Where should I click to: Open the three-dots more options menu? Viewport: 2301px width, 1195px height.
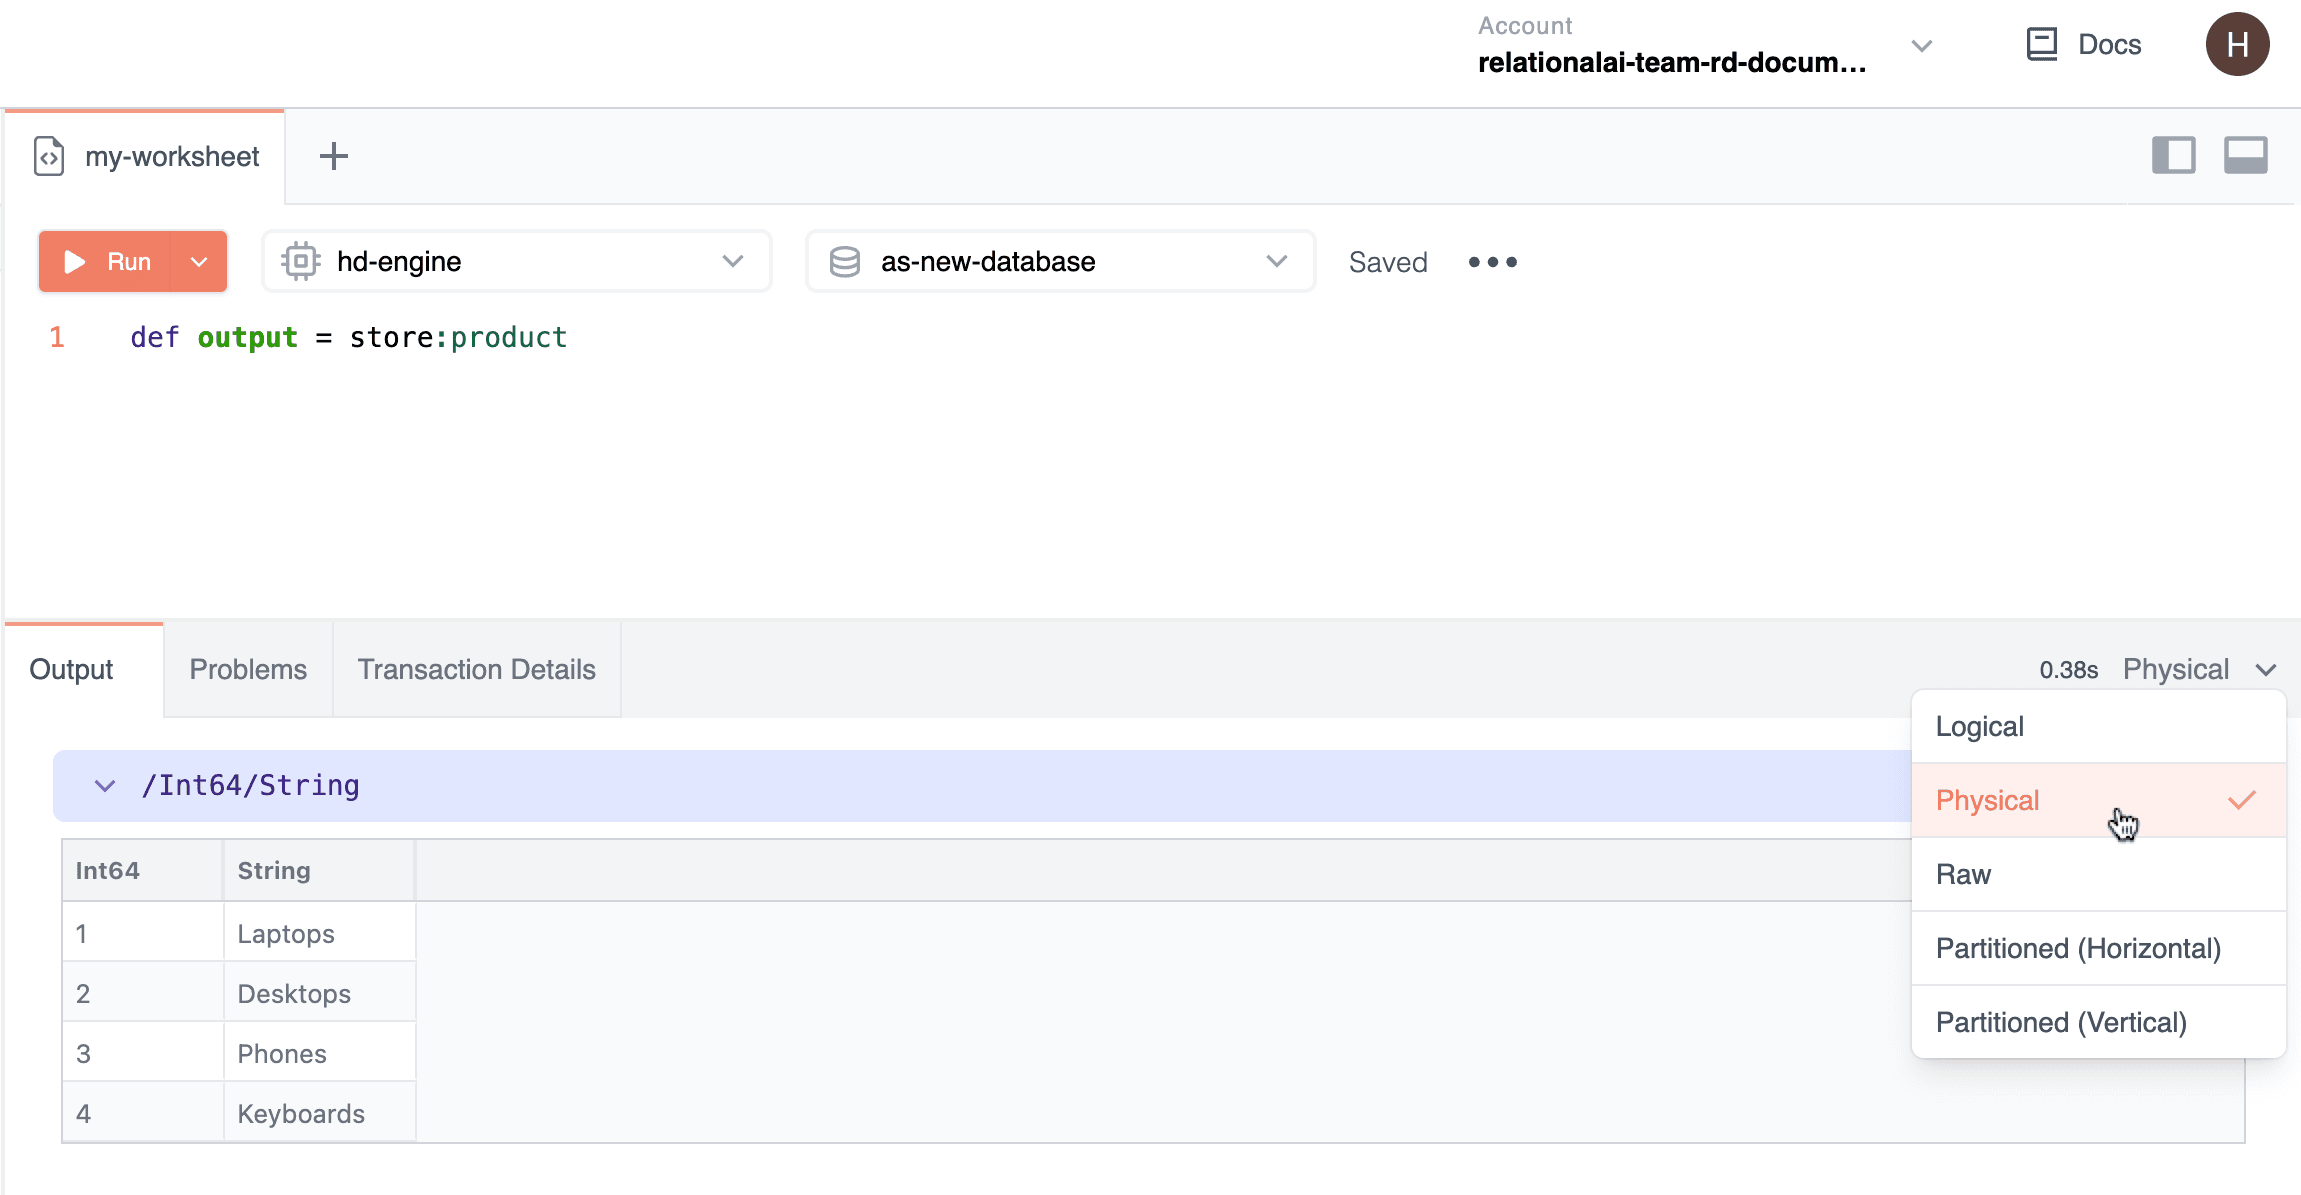pos(1492,262)
